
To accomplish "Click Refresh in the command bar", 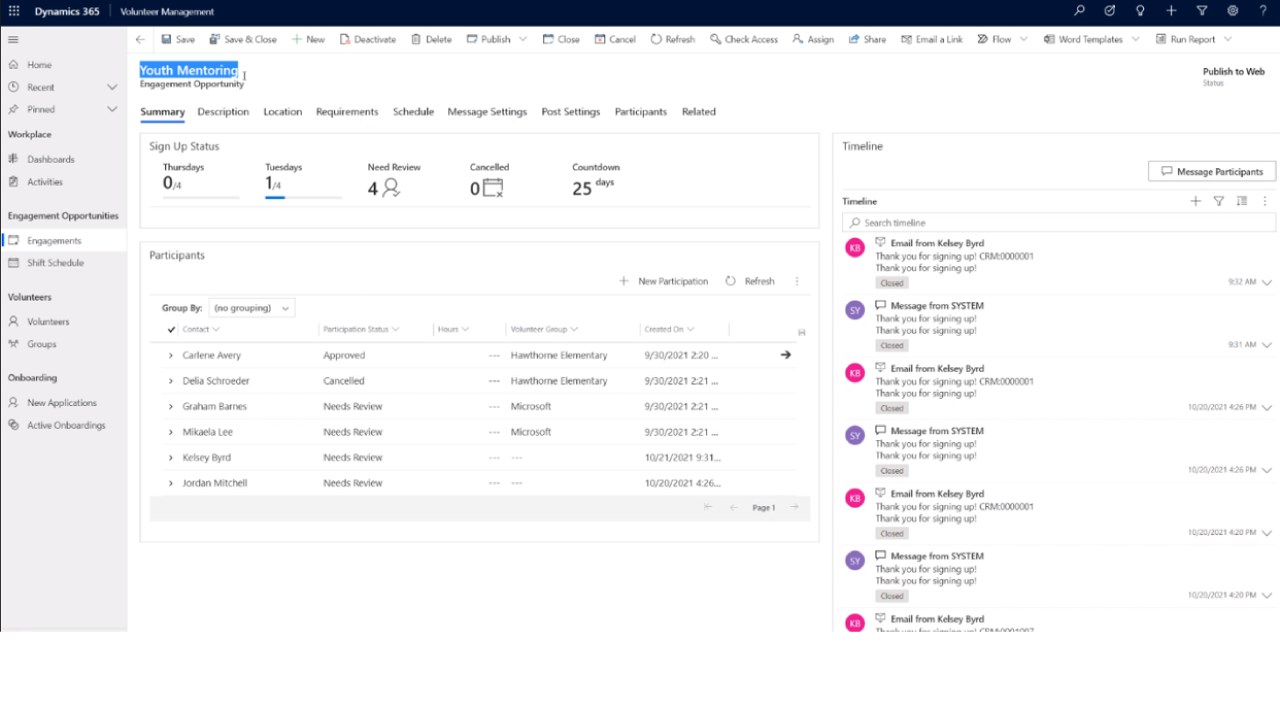I will click(673, 39).
